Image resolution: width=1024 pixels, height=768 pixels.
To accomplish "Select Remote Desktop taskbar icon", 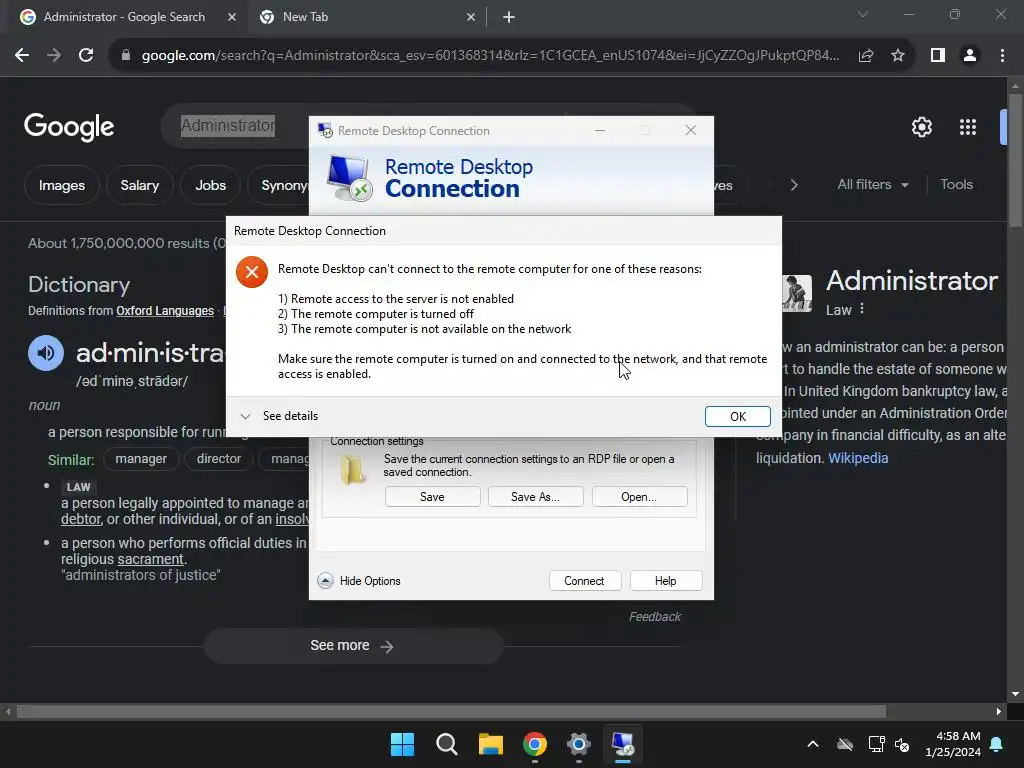I will 622,744.
